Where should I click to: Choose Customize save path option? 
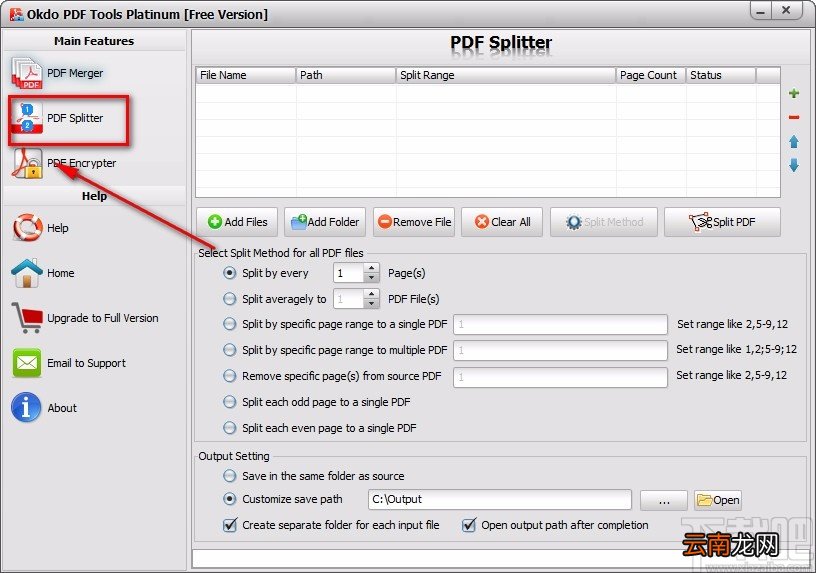[230, 499]
